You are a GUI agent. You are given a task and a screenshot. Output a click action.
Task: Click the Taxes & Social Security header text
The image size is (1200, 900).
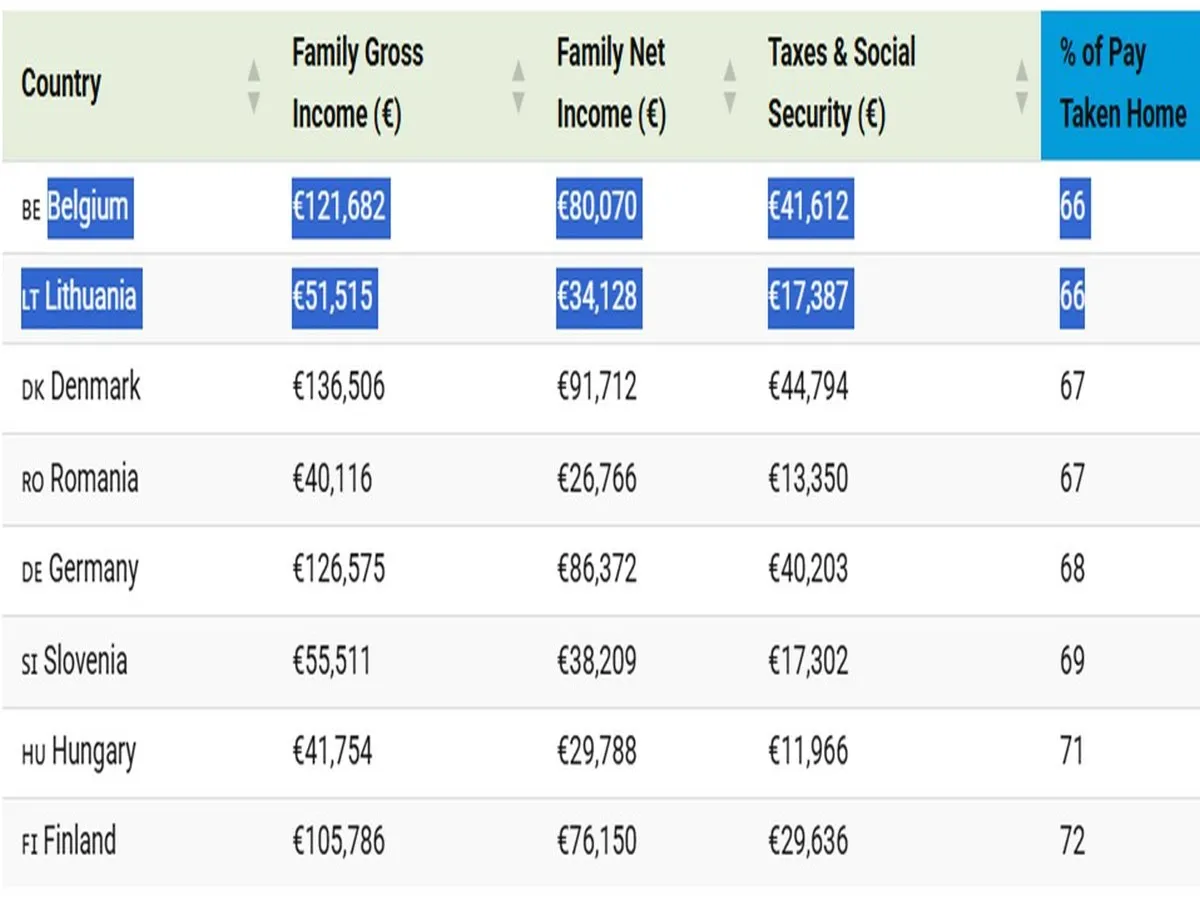pos(841,84)
